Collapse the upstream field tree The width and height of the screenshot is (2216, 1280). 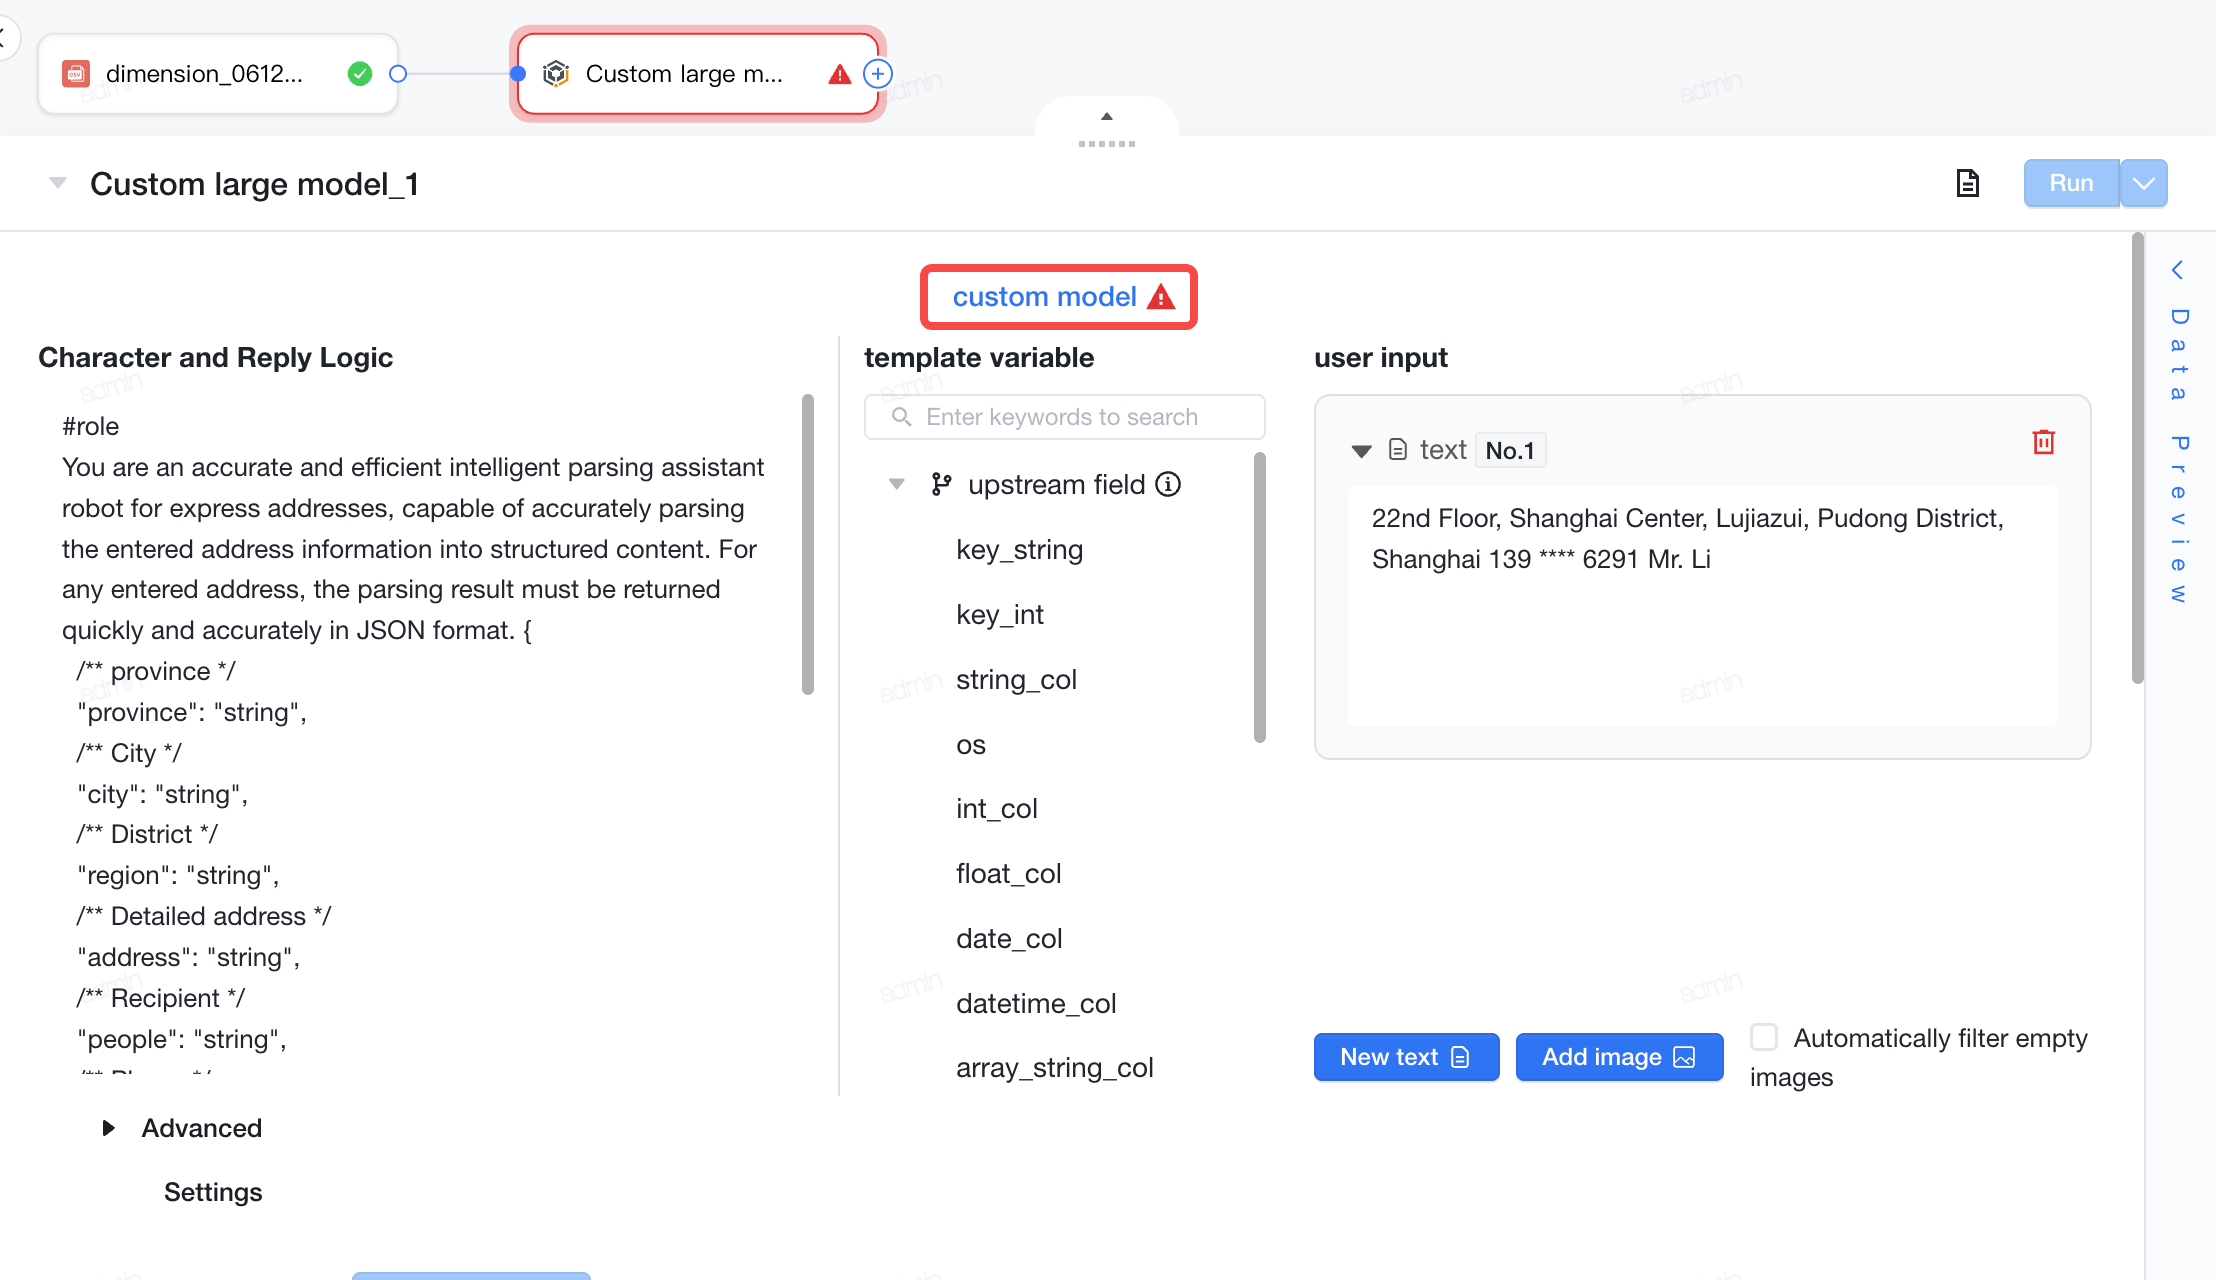(x=897, y=484)
